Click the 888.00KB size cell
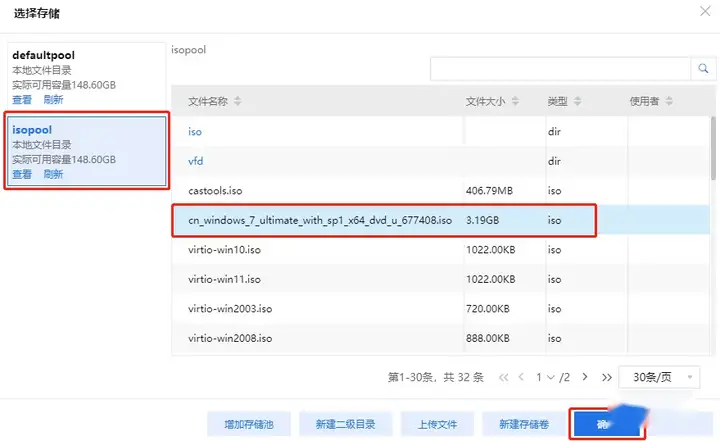The width and height of the screenshot is (720, 441). [488, 339]
